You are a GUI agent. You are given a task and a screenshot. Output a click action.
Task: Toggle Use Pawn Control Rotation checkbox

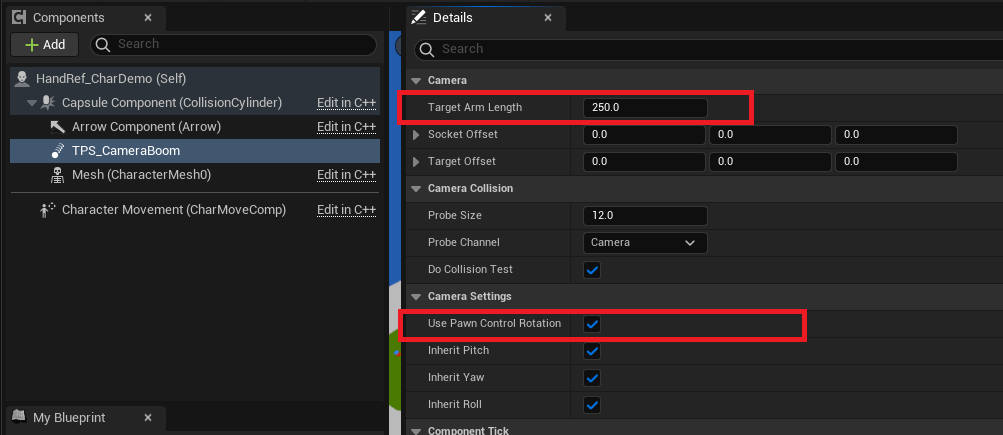coord(592,324)
